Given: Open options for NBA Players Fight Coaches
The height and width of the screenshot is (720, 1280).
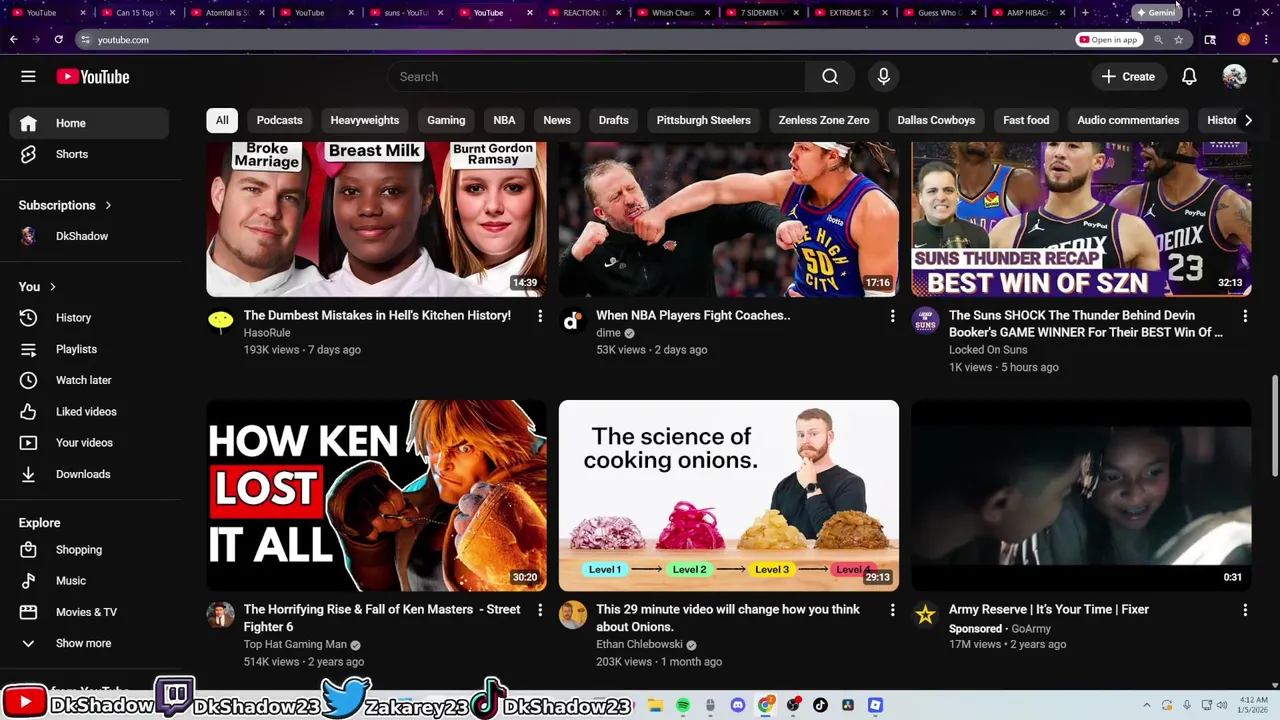Looking at the screenshot, I should pyautogui.click(x=892, y=316).
